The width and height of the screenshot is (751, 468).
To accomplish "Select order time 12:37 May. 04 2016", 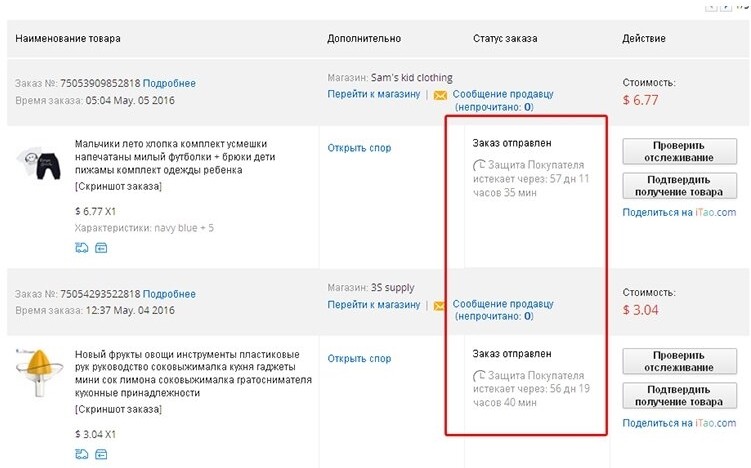I will pyautogui.click(x=130, y=310).
